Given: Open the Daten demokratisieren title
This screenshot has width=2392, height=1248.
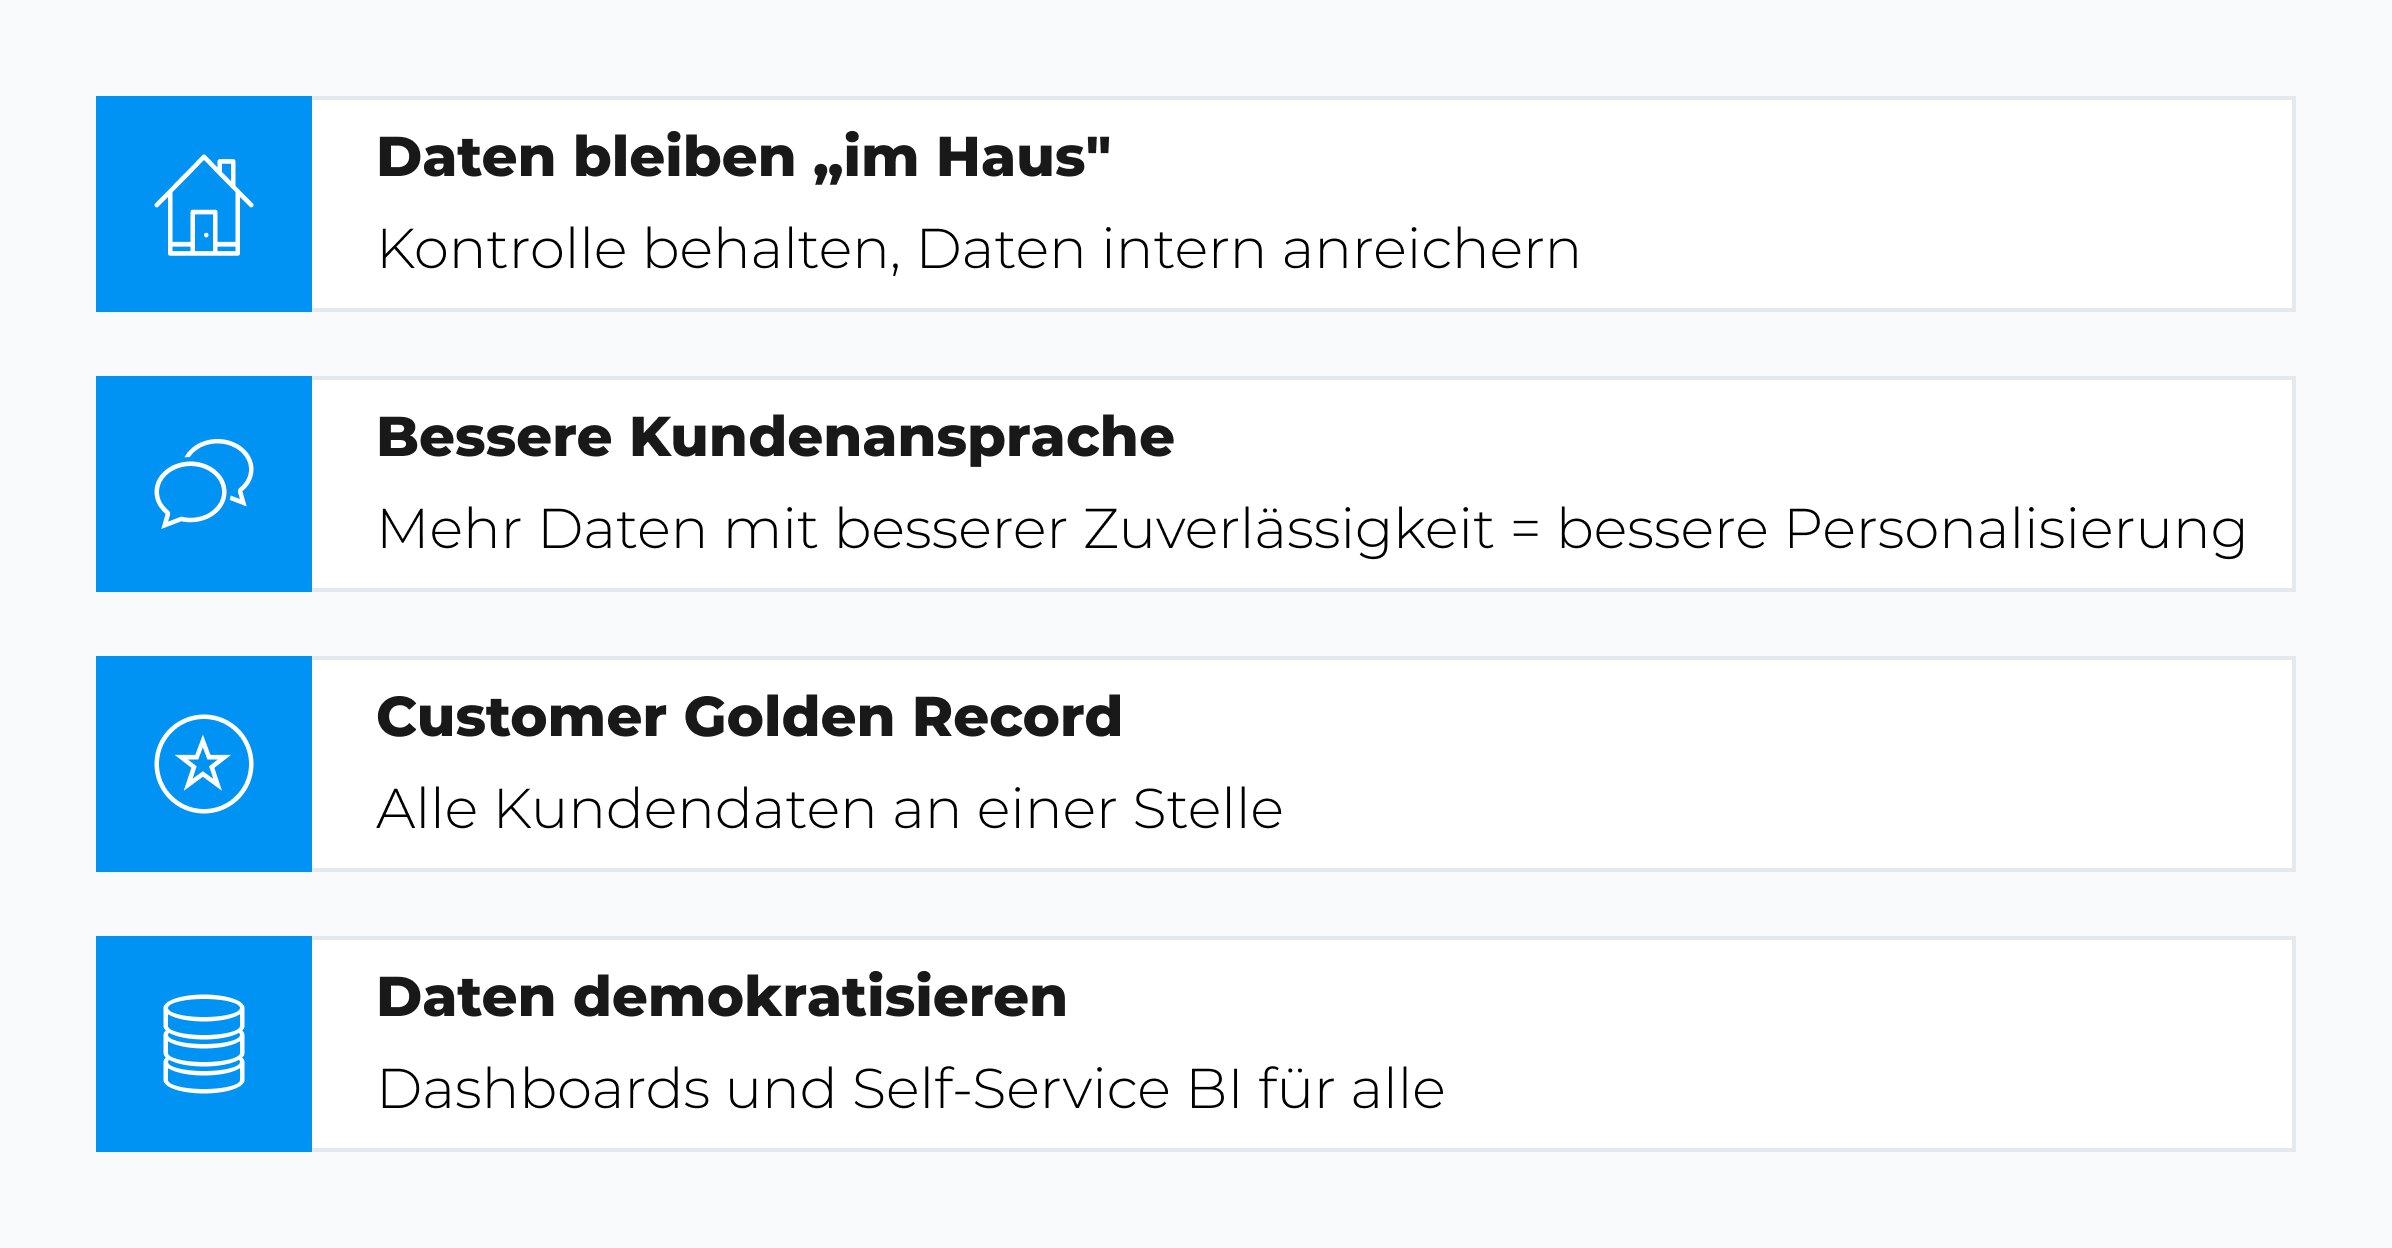Looking at the screenshot, I should pyautogui.click(x=722, y=998).
